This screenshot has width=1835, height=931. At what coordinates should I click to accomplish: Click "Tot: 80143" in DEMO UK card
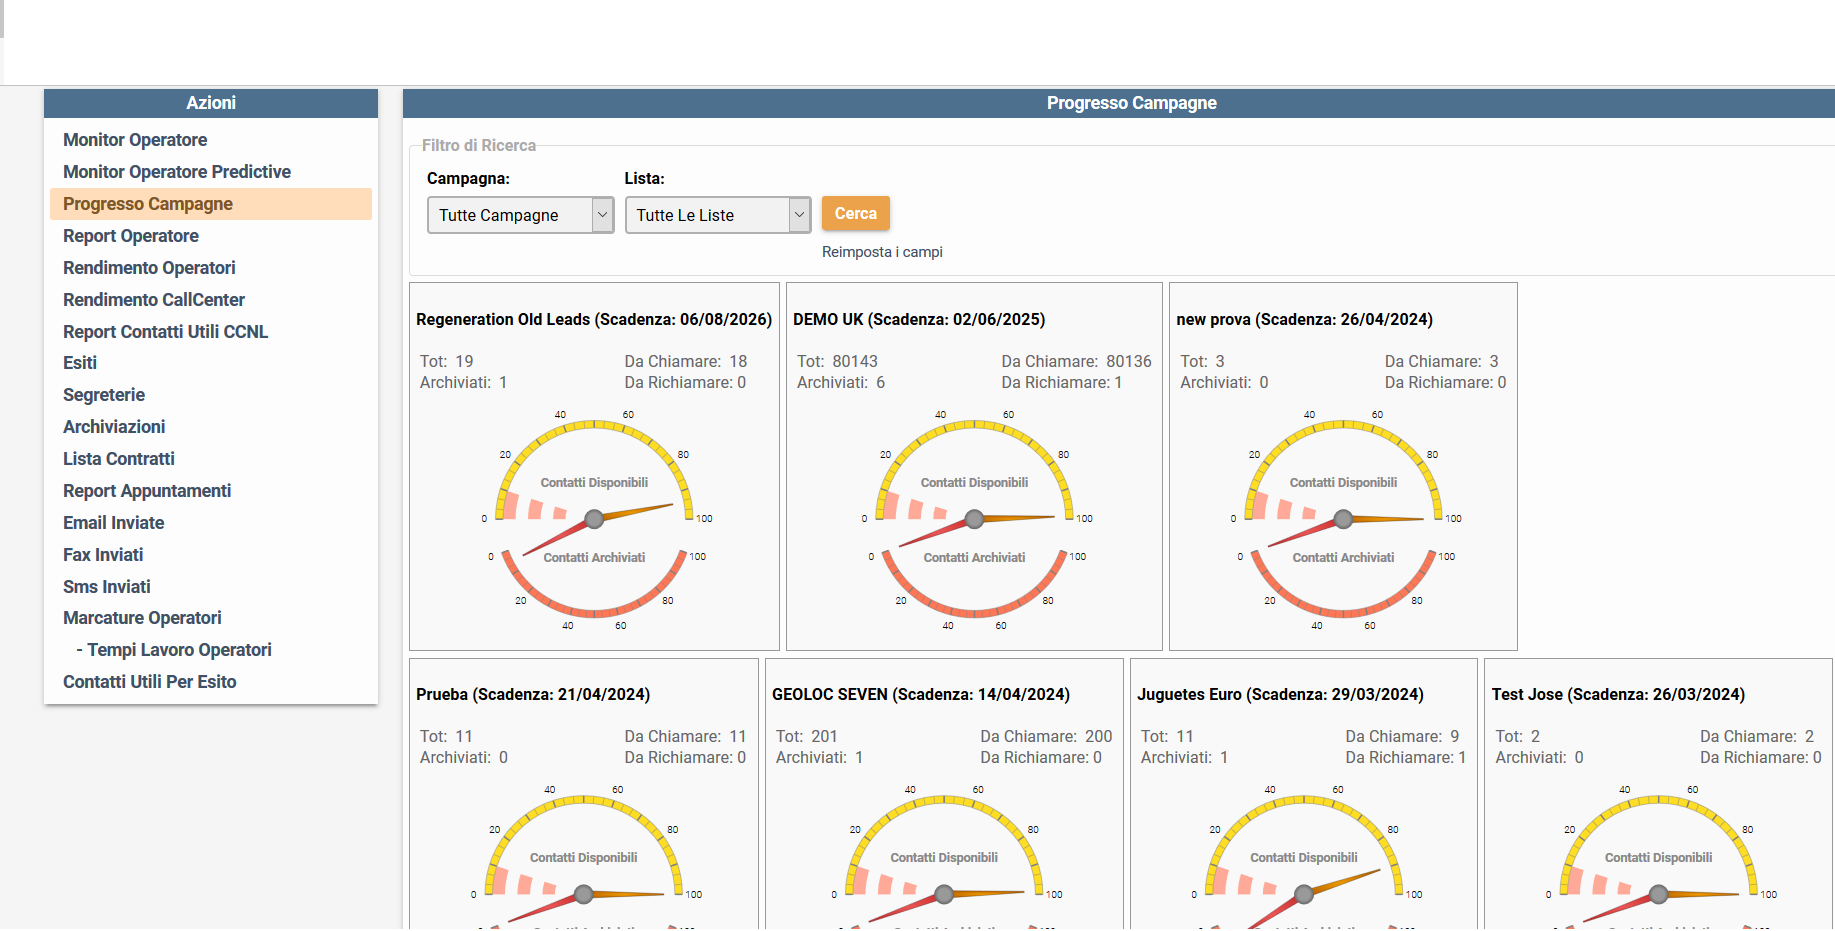(838, 362)
